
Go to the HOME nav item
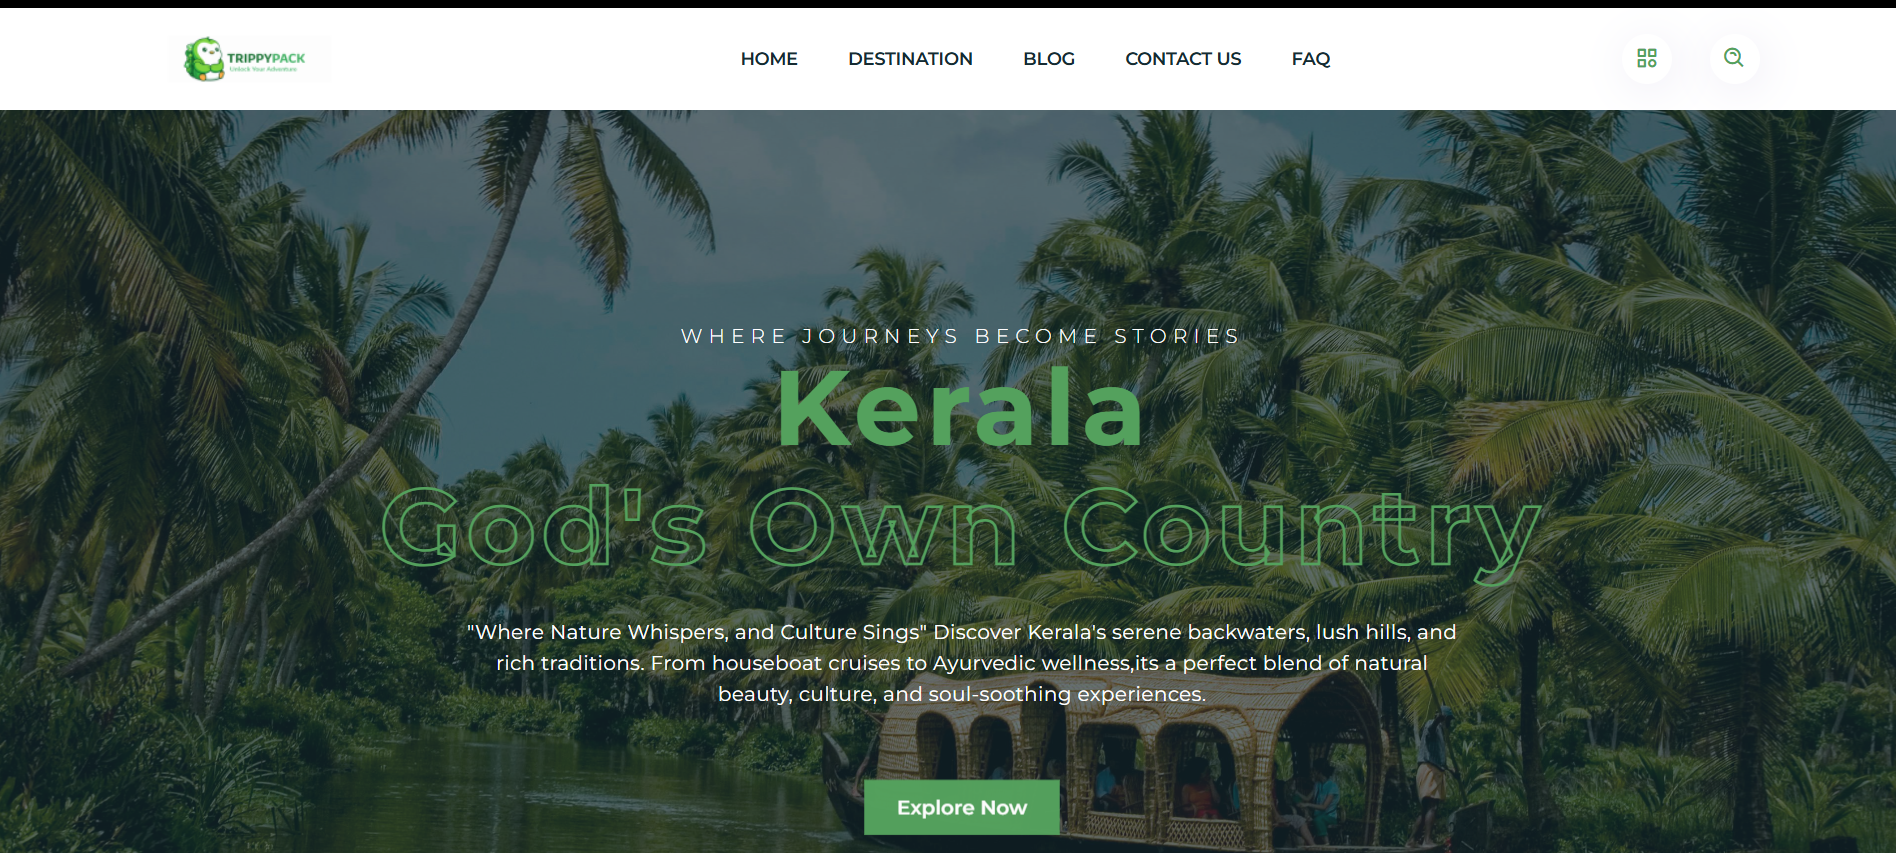[x=769, y=59]
